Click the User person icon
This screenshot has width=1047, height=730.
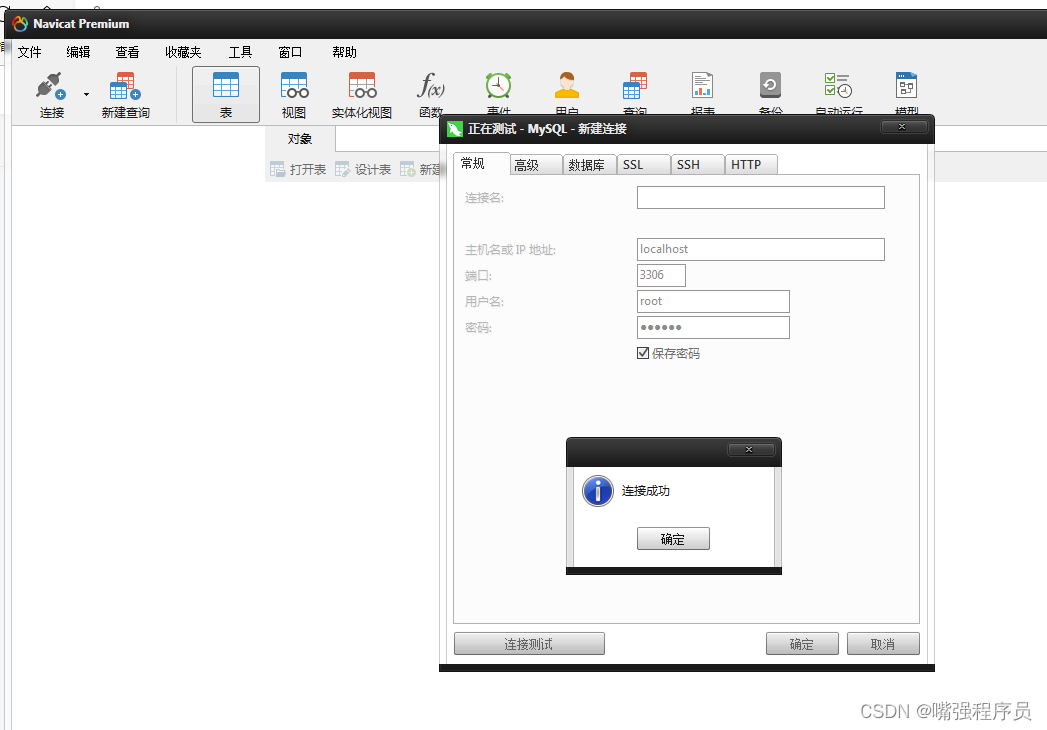[566, 85]
